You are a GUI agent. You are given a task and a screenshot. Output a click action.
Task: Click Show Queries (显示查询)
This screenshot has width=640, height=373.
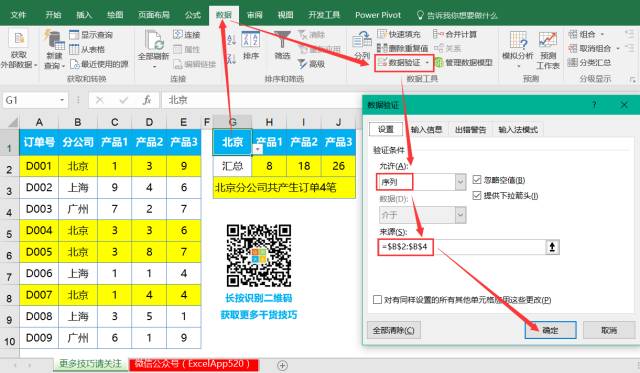point(91,35)
